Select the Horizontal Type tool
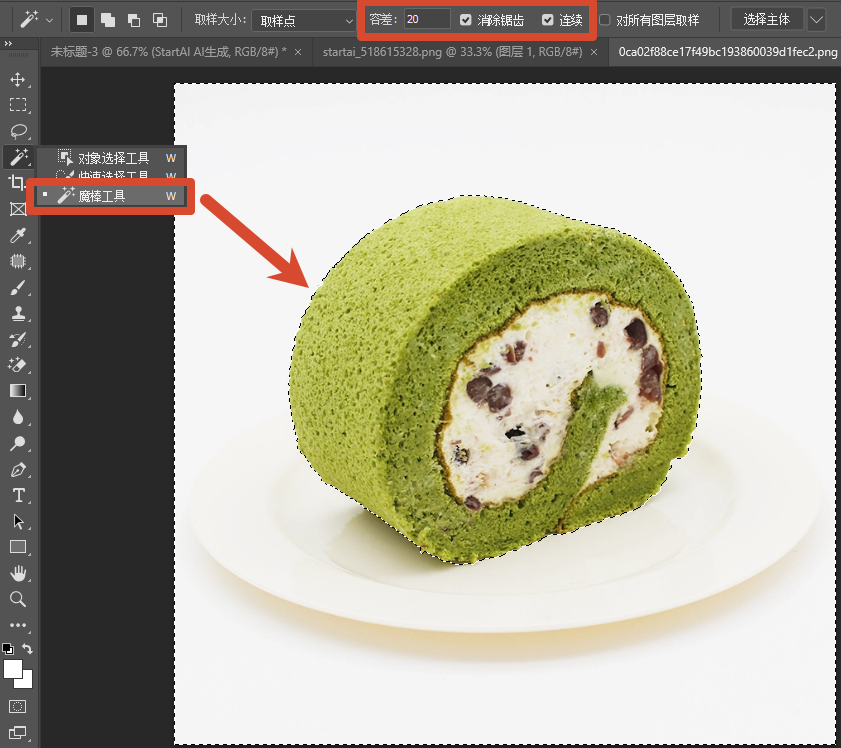The image size is (841, 748). (18, 495)
